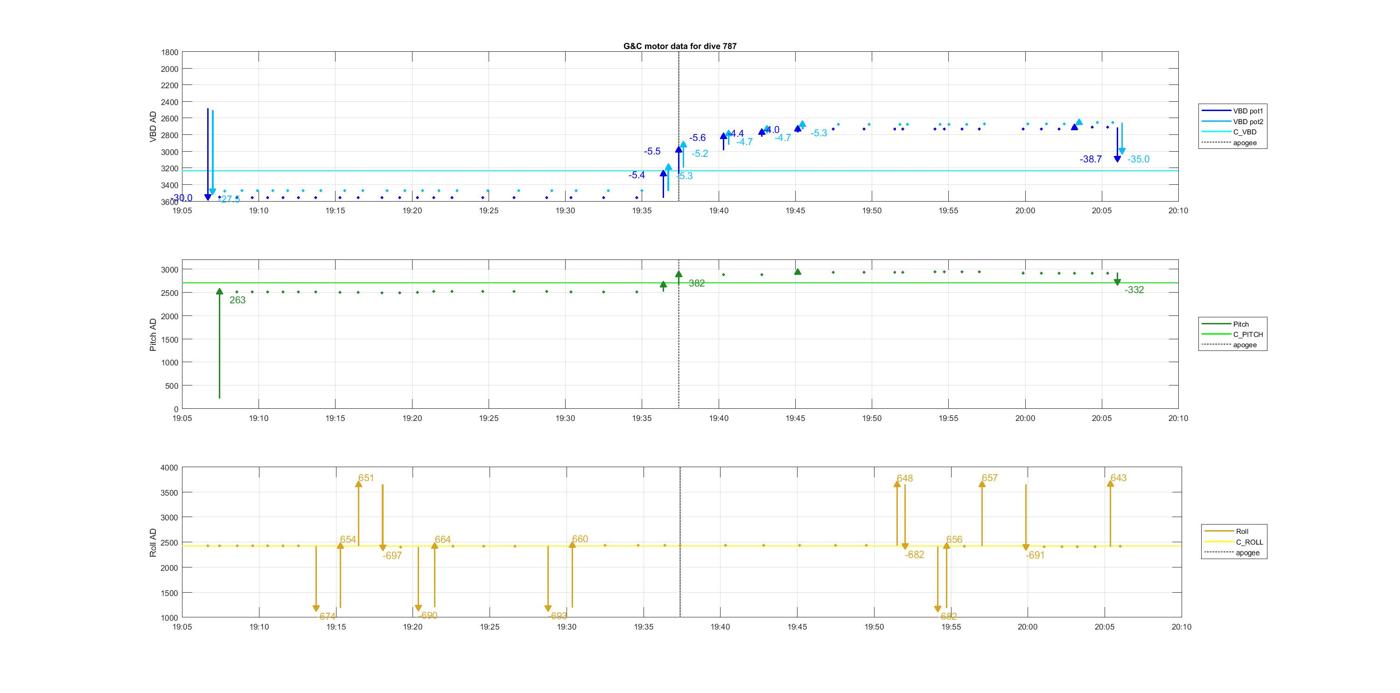Image resolution: width=1400 pixels, height=693 pixels.
Task: Click the '-674' roll annotation
Action: coord(326,616)
